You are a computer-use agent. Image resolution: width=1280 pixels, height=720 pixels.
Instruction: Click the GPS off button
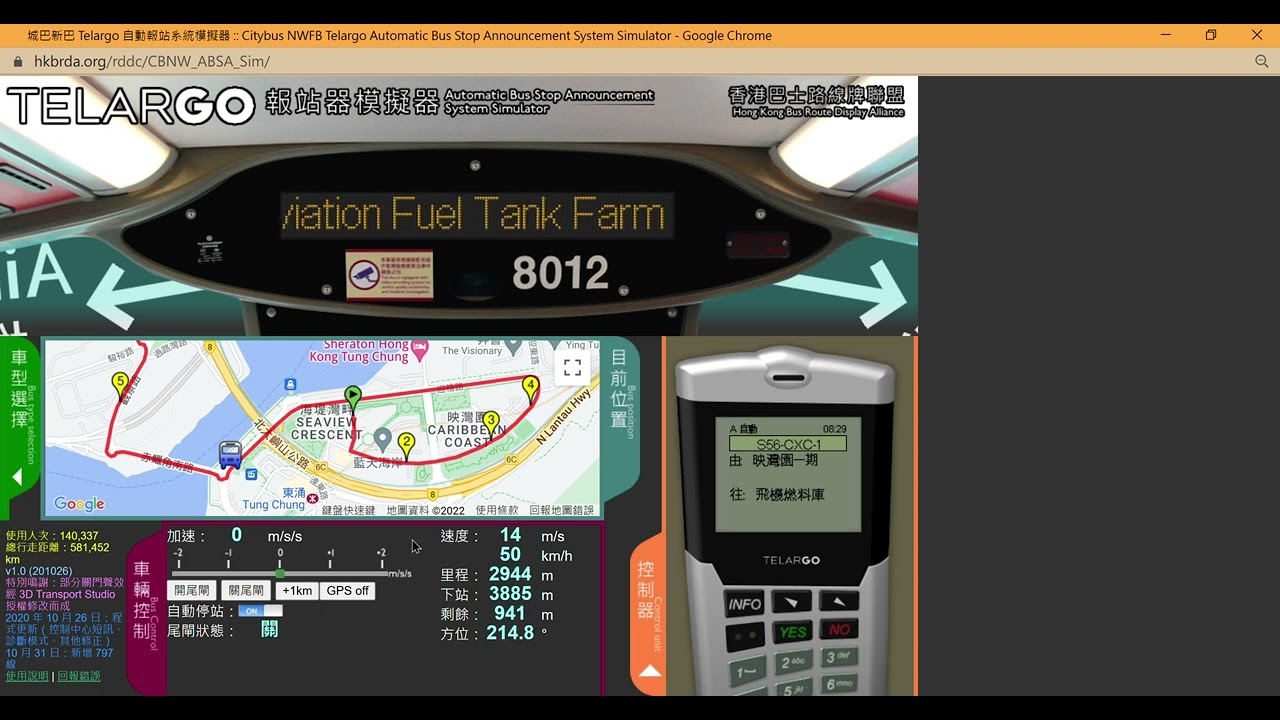(347, 591)
